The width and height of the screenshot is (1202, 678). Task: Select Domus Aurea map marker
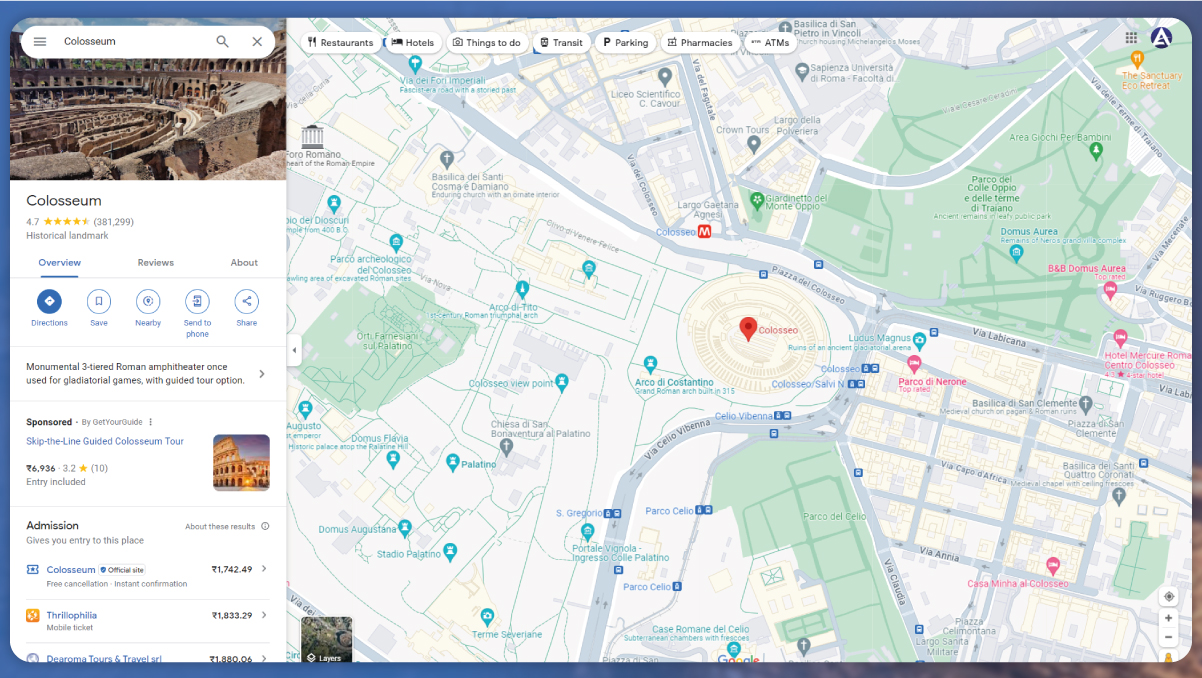pyautogui.click(x=1017, y=252)
